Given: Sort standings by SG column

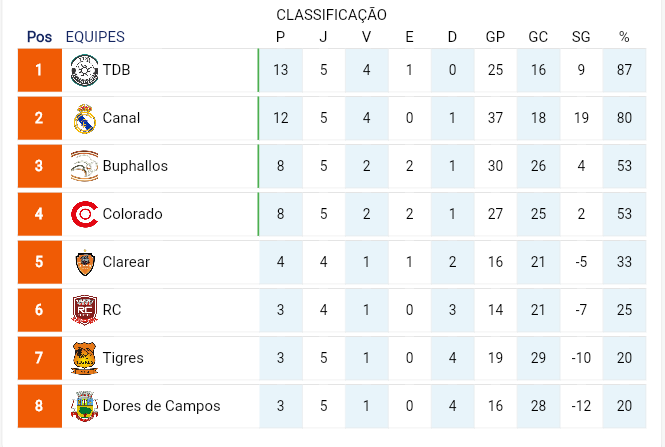Looking at the screenshot, I should (x=581, y=37).
